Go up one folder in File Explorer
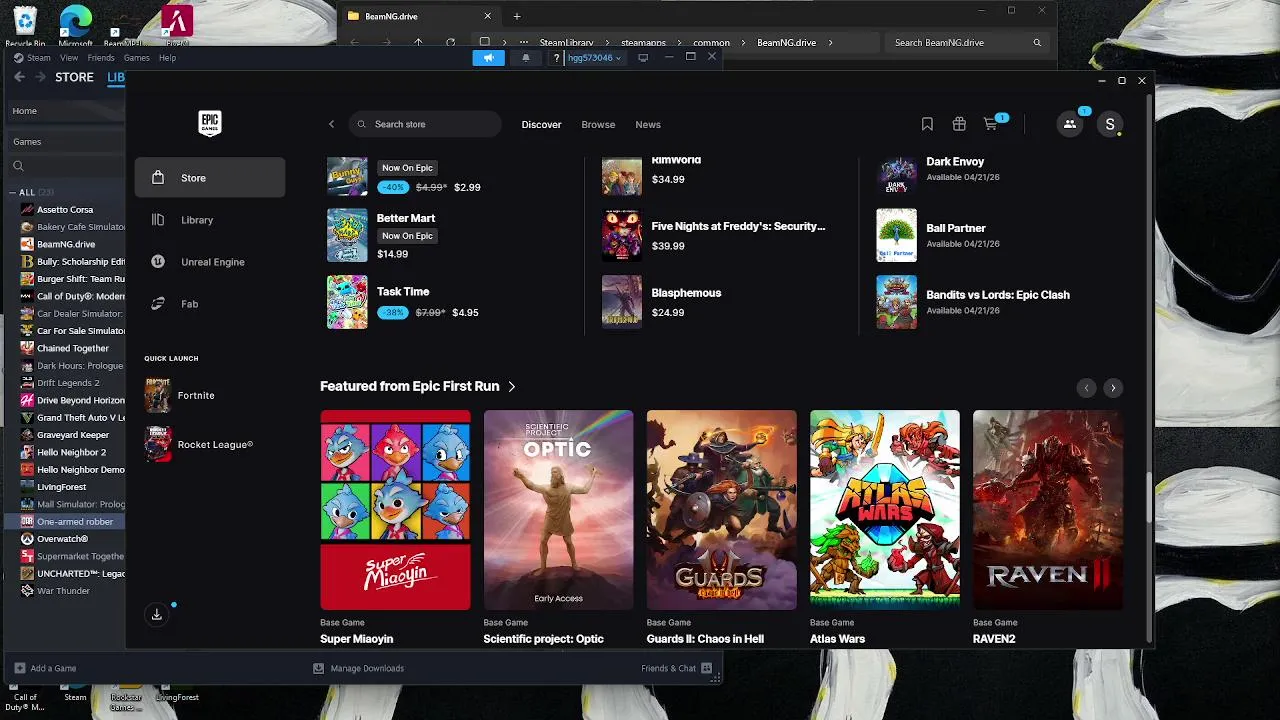This screenshot has width=1280, height=720. (x=418, y=43)
